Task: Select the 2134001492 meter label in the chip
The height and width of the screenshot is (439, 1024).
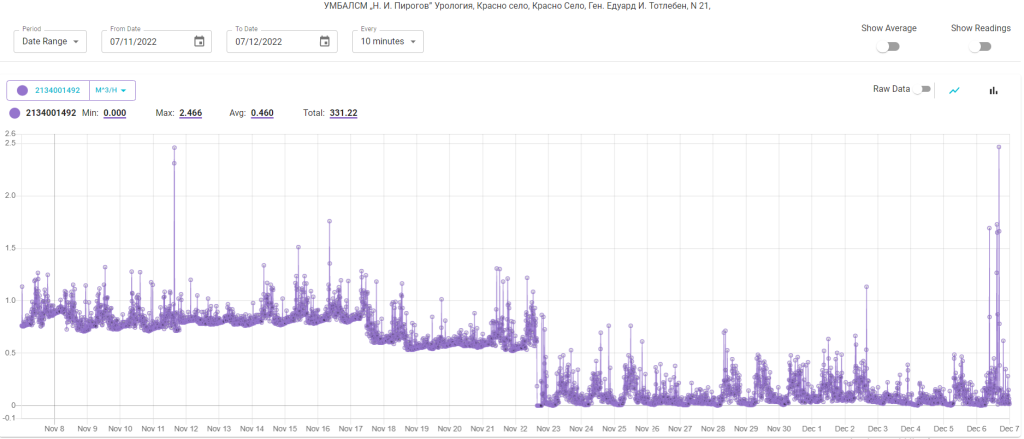Action: [x=57, y=91]
